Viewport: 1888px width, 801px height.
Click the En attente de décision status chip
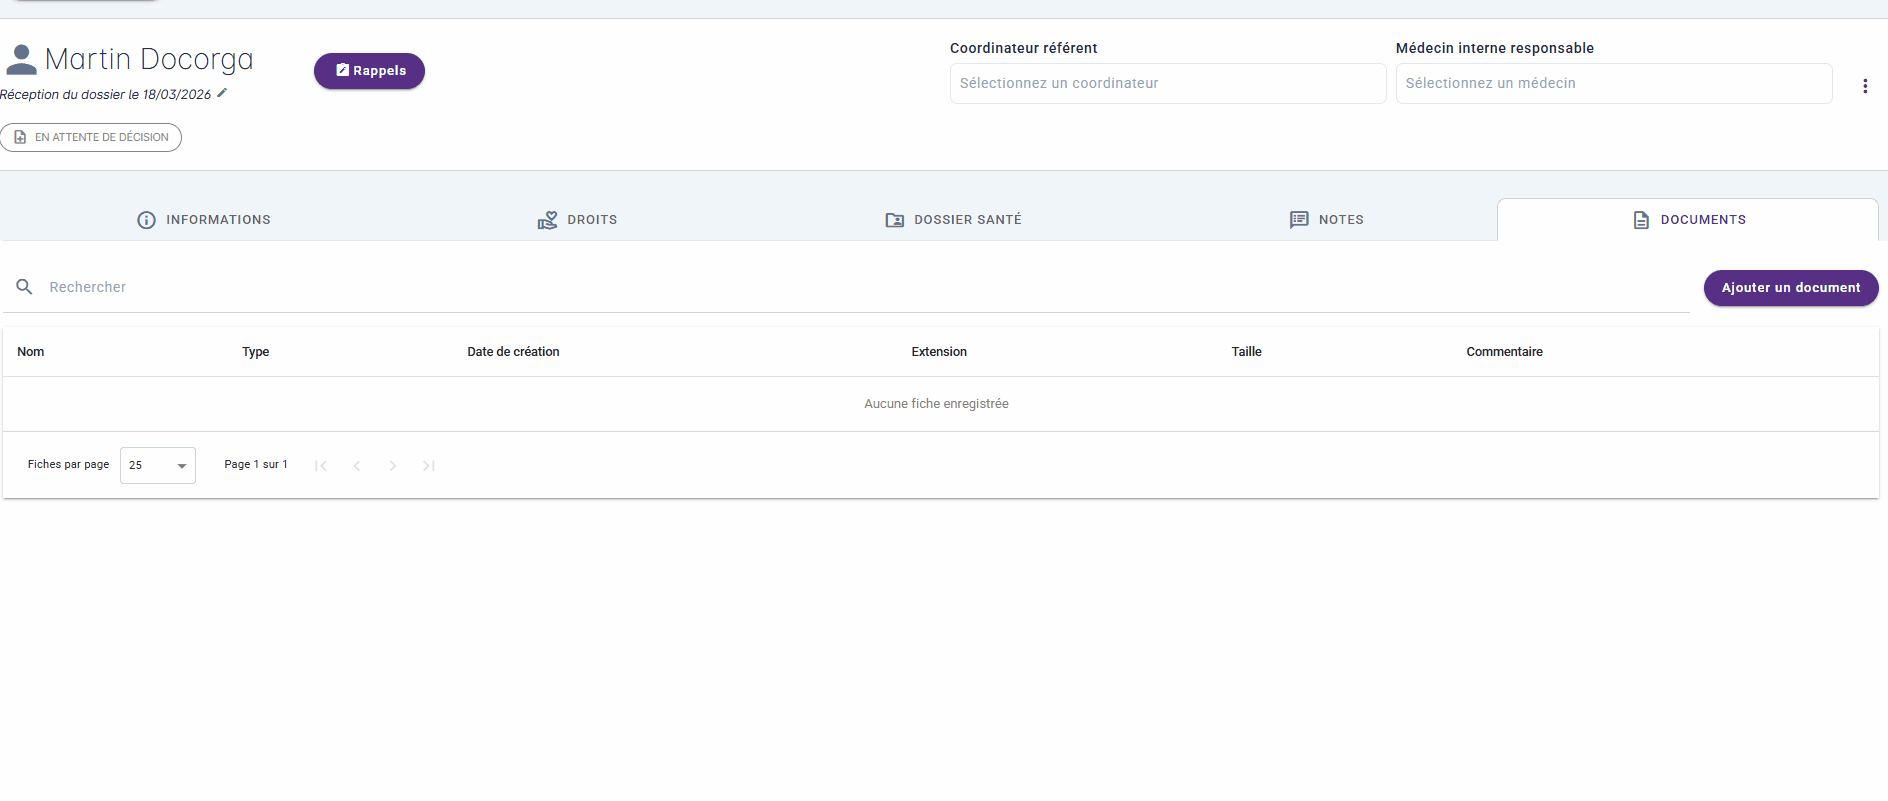91,138
